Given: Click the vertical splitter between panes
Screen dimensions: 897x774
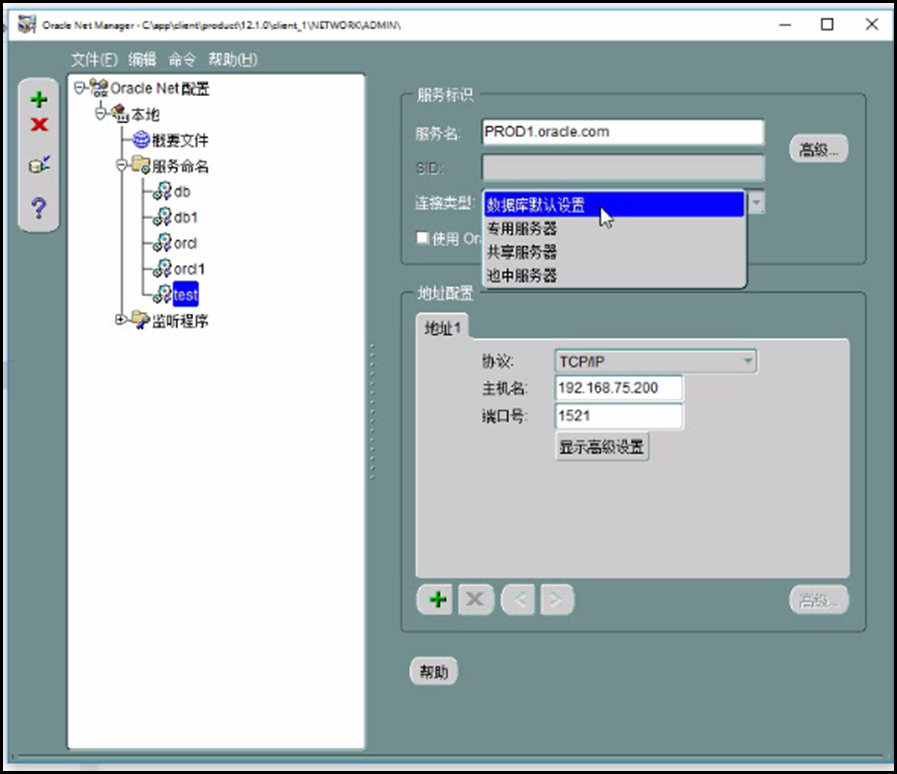Looking at the screenshot, I should (x=372, y=412).
